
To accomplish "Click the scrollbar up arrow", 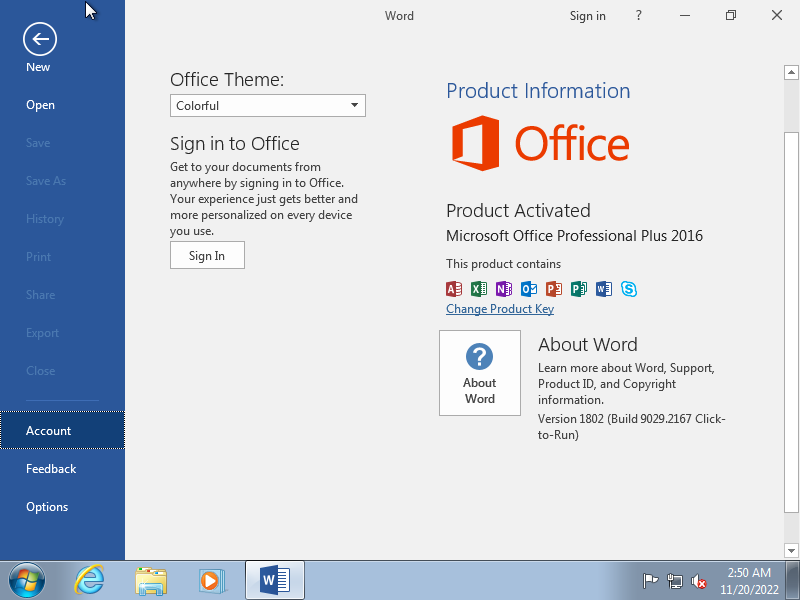I will (791, 72).
